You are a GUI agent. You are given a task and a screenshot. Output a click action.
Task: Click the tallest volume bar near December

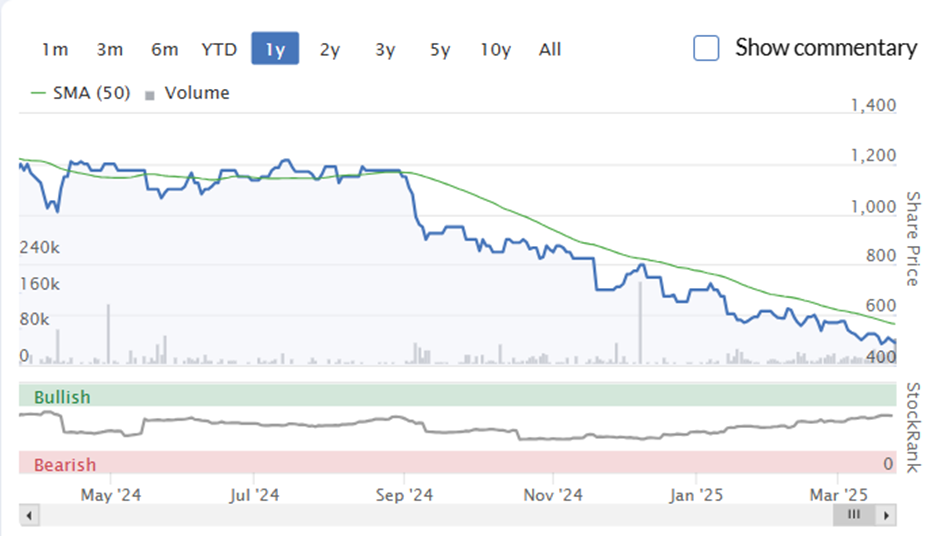point(640,323)
